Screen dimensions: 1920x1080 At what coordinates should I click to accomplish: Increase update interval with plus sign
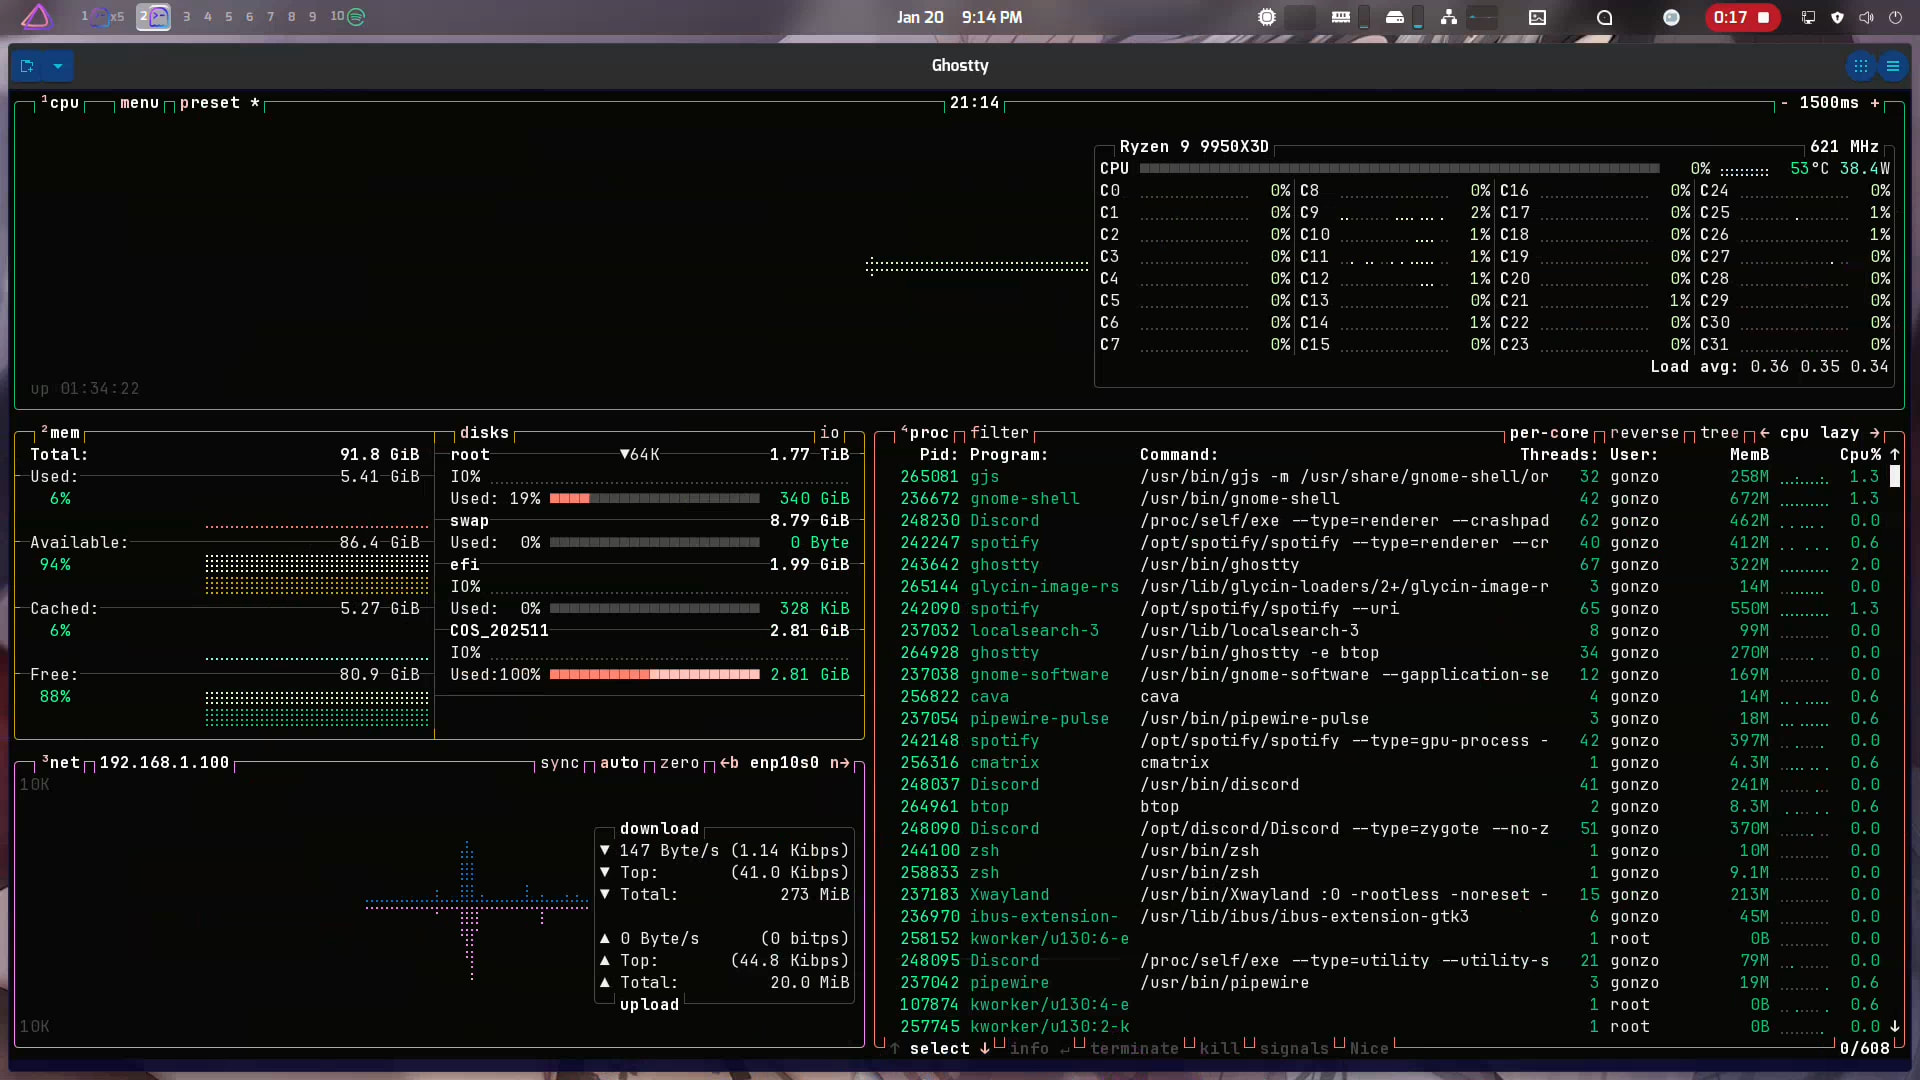pyautogui.click(x=1875, y=103)
